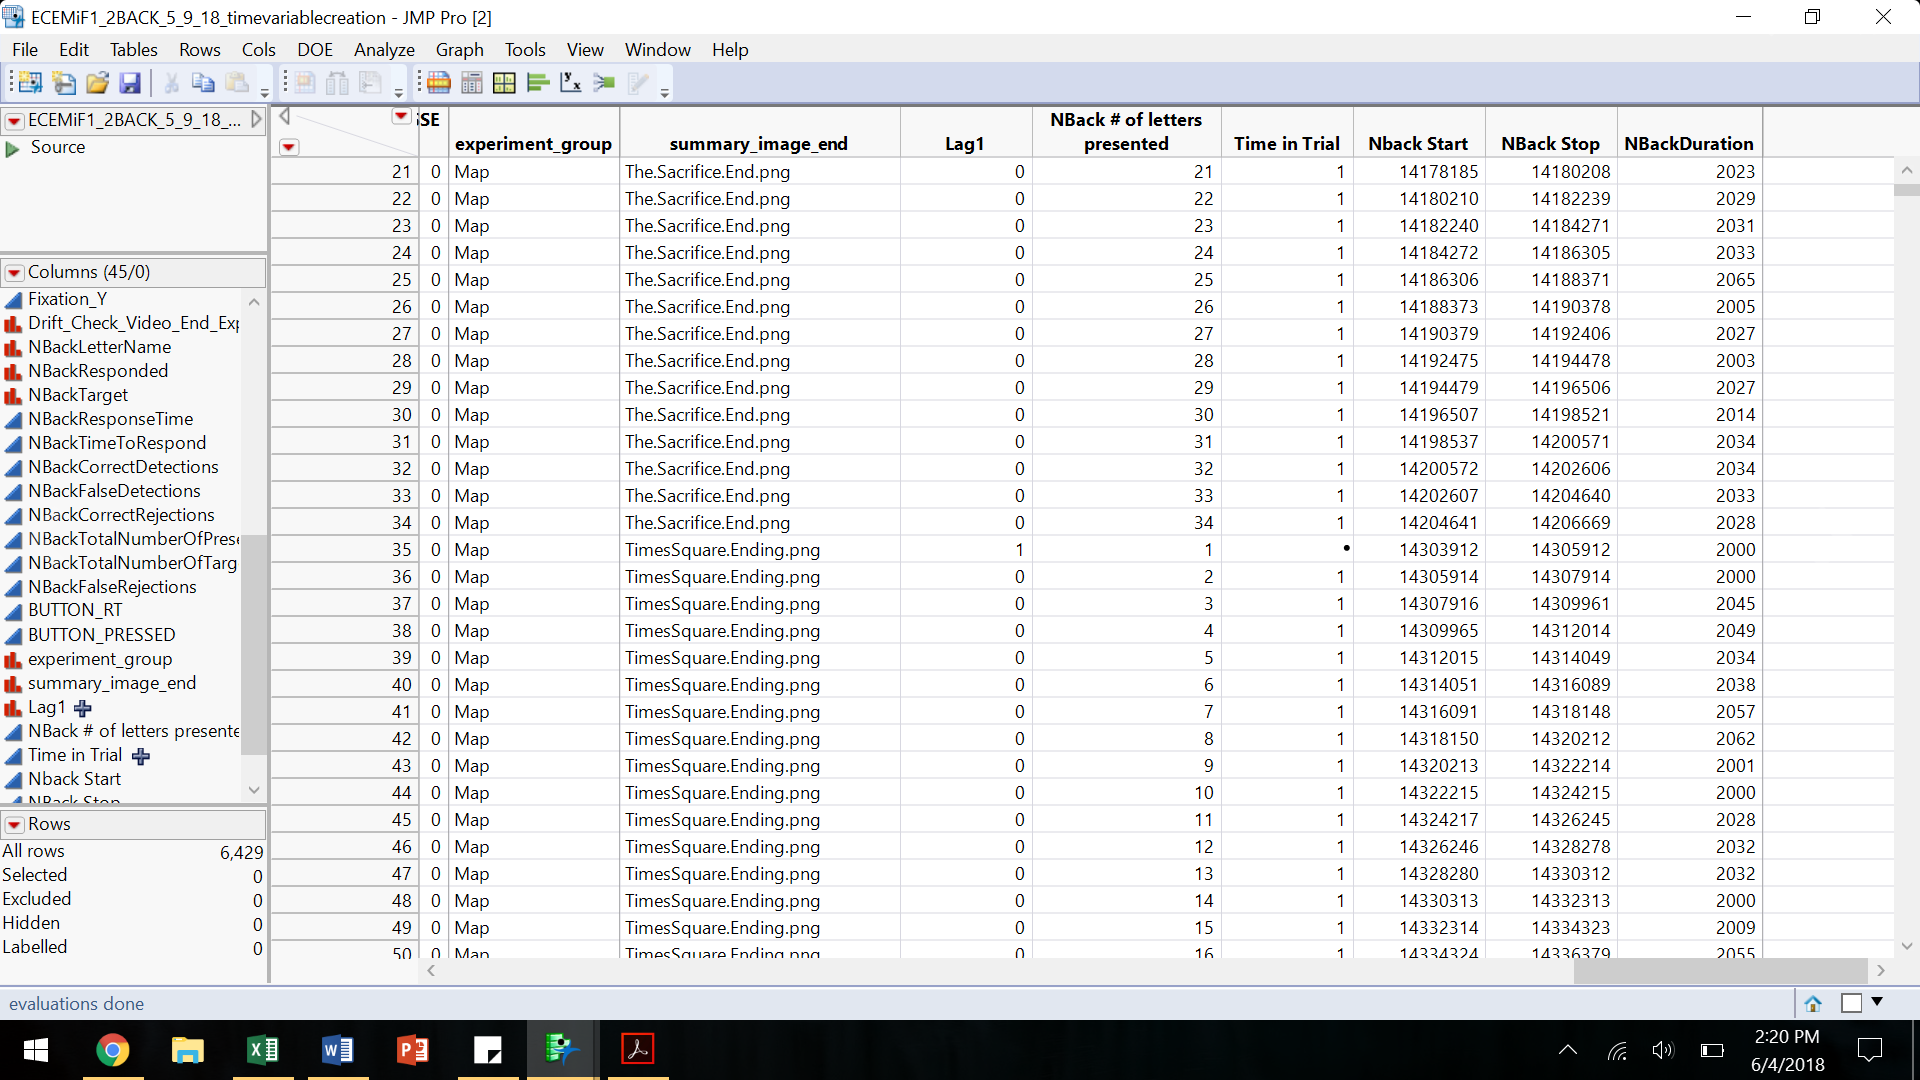Open the Analyze menu
This screenshot has width=1920, height=1080.
click(x=383, y=49)
